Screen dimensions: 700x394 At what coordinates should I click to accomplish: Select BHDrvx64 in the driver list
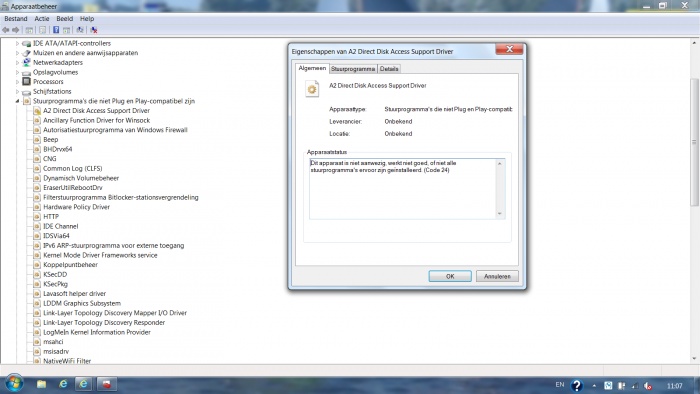58,149
